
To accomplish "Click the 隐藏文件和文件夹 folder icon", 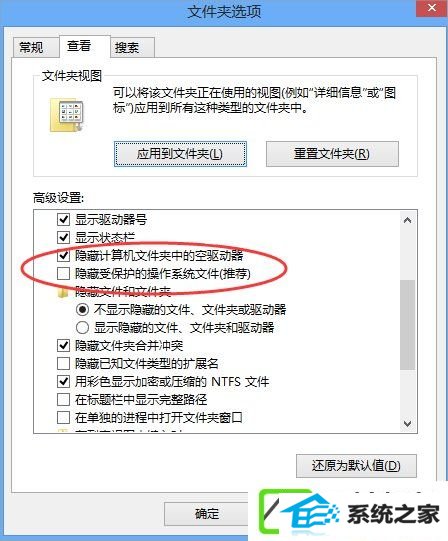I will coord(62,293).
